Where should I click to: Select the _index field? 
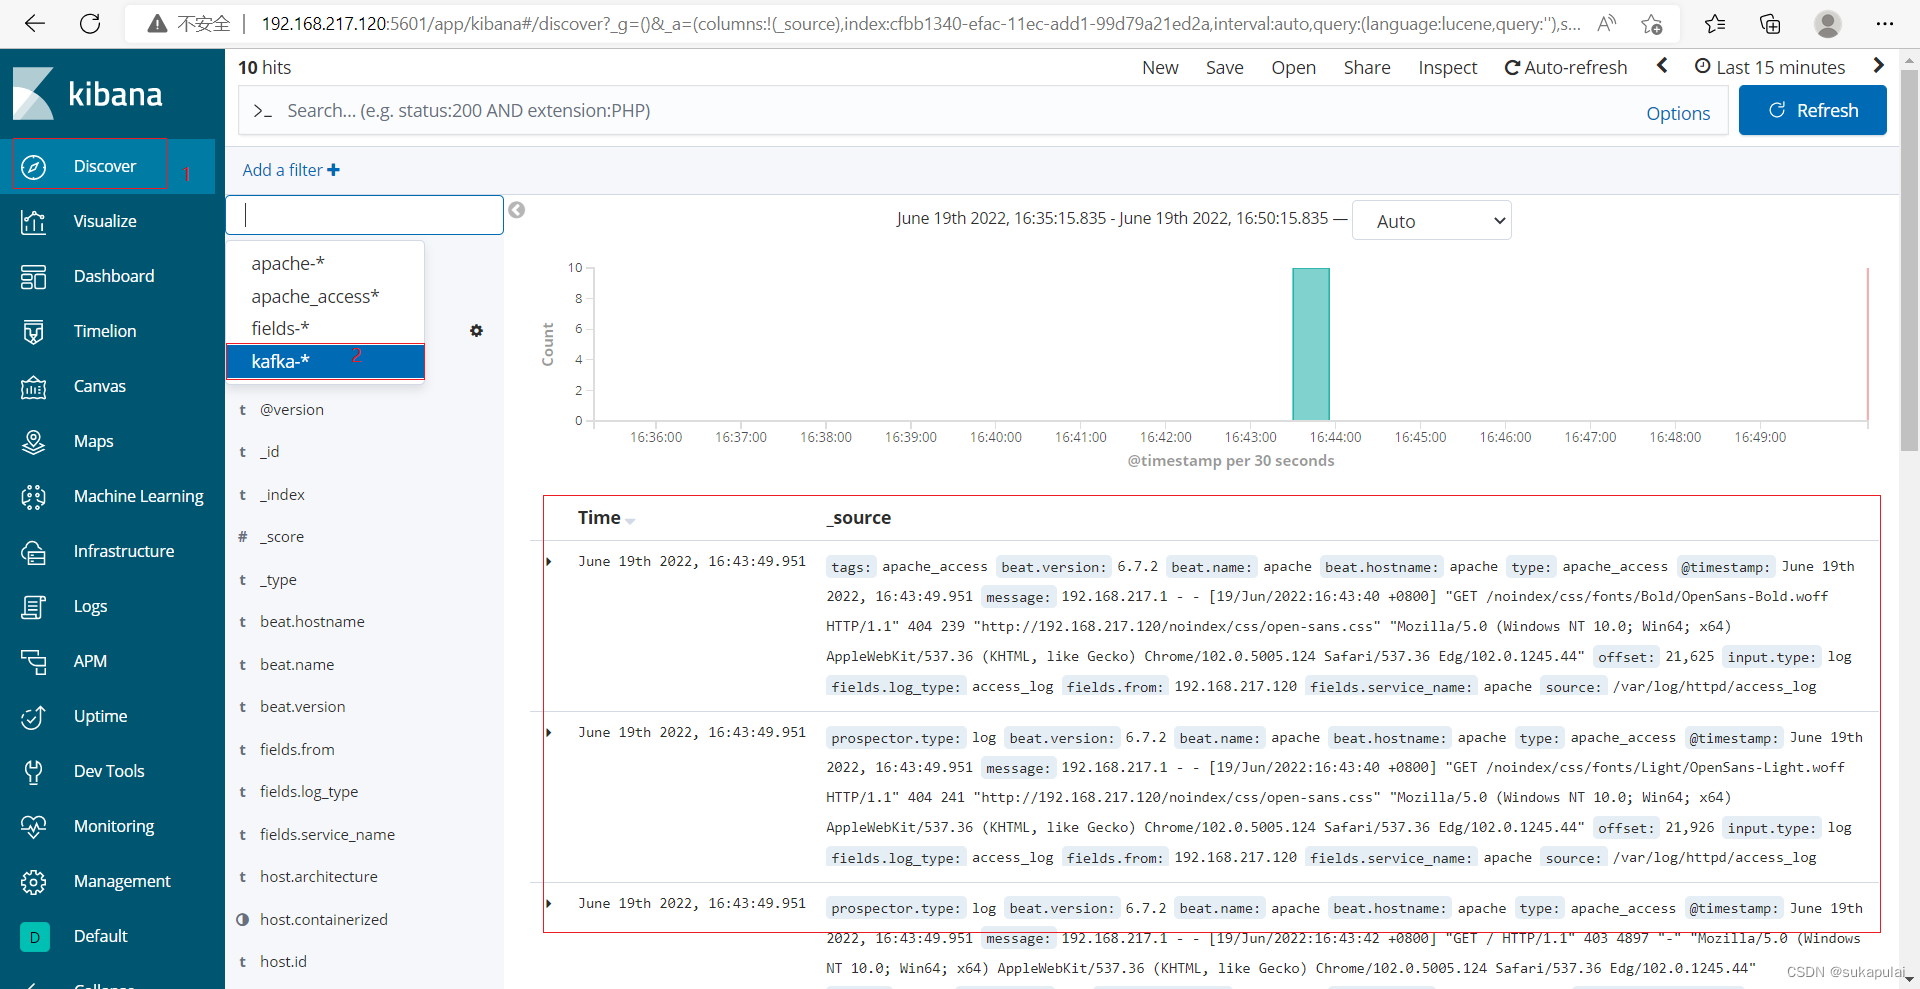(282, 494)
